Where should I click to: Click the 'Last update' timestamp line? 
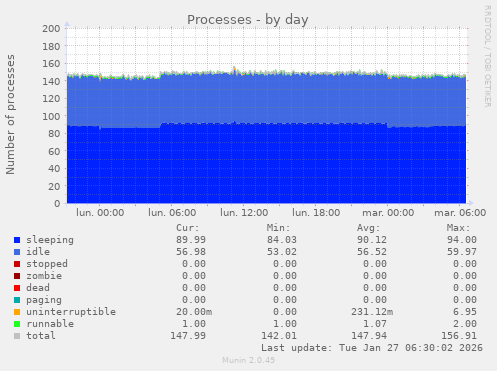pyautogui.click(x=372, y=348)
